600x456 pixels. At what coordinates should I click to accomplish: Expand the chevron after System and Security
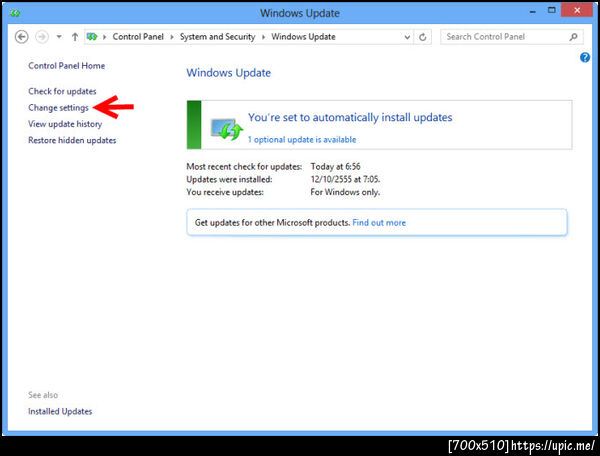tap(263, 37)
